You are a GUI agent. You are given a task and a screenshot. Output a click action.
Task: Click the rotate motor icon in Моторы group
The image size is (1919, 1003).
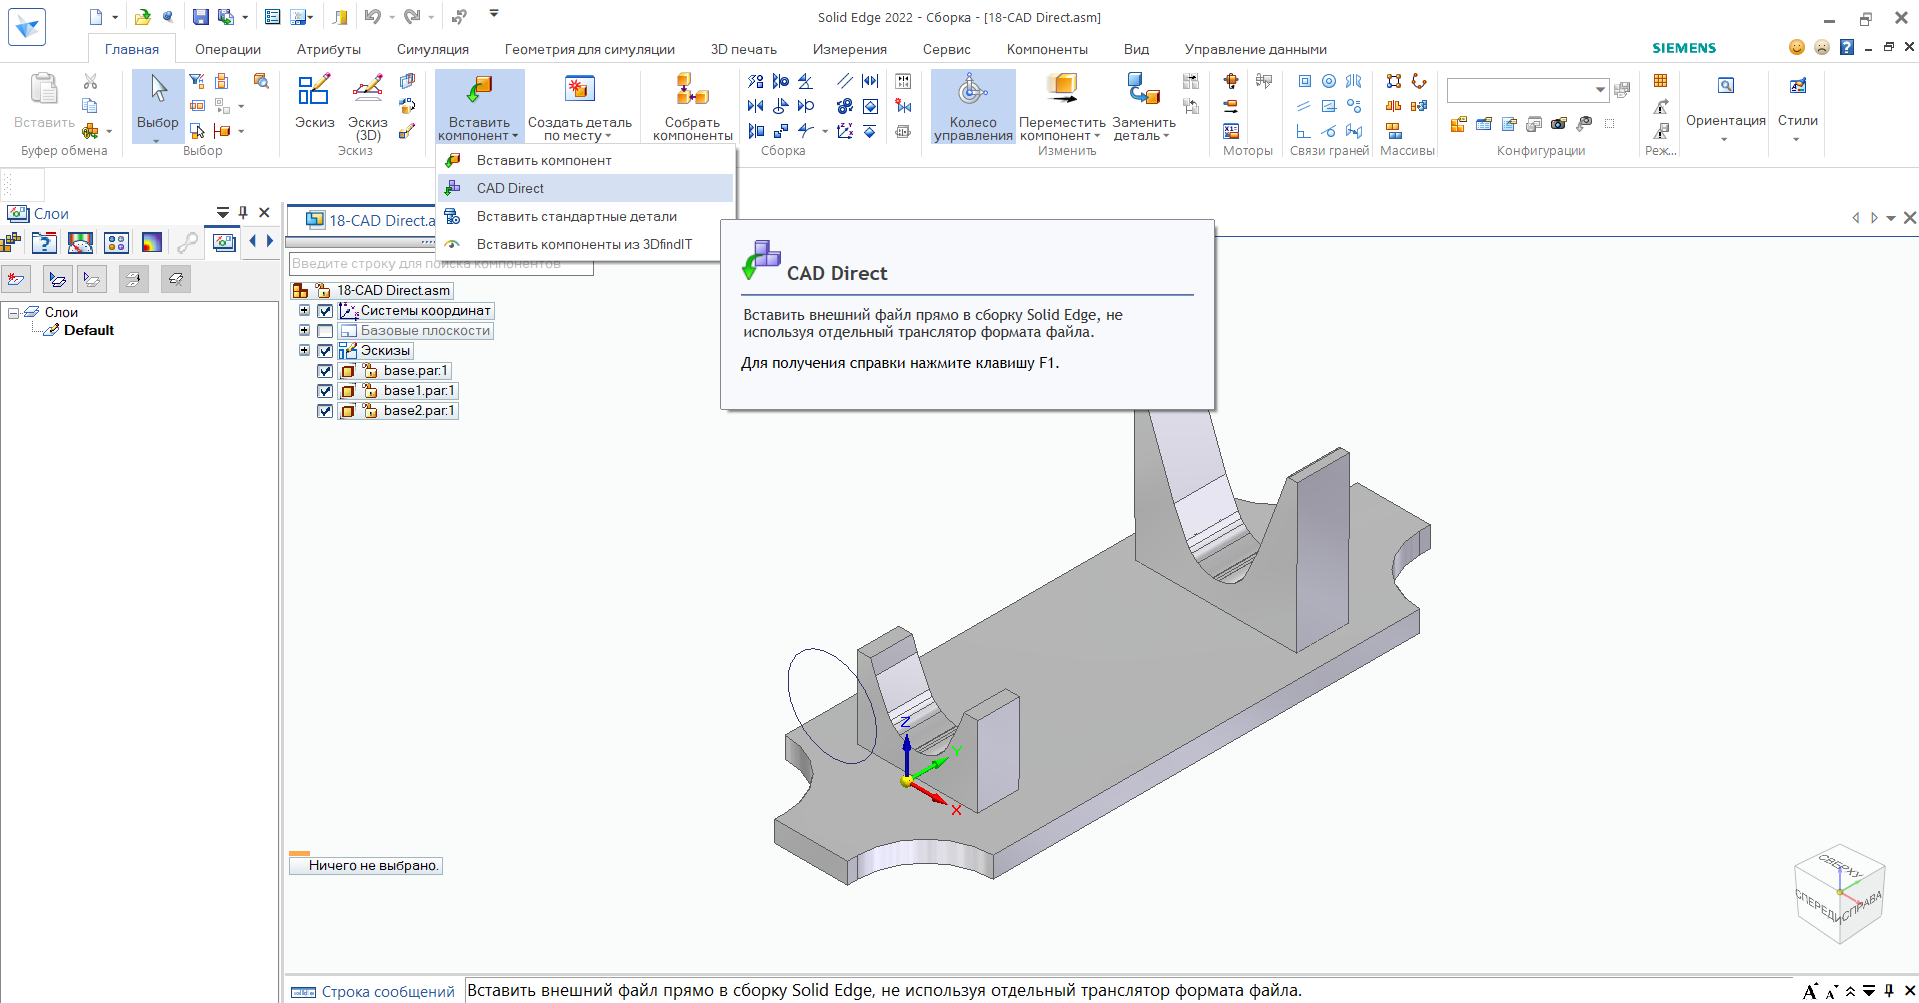click(1231, 81)
